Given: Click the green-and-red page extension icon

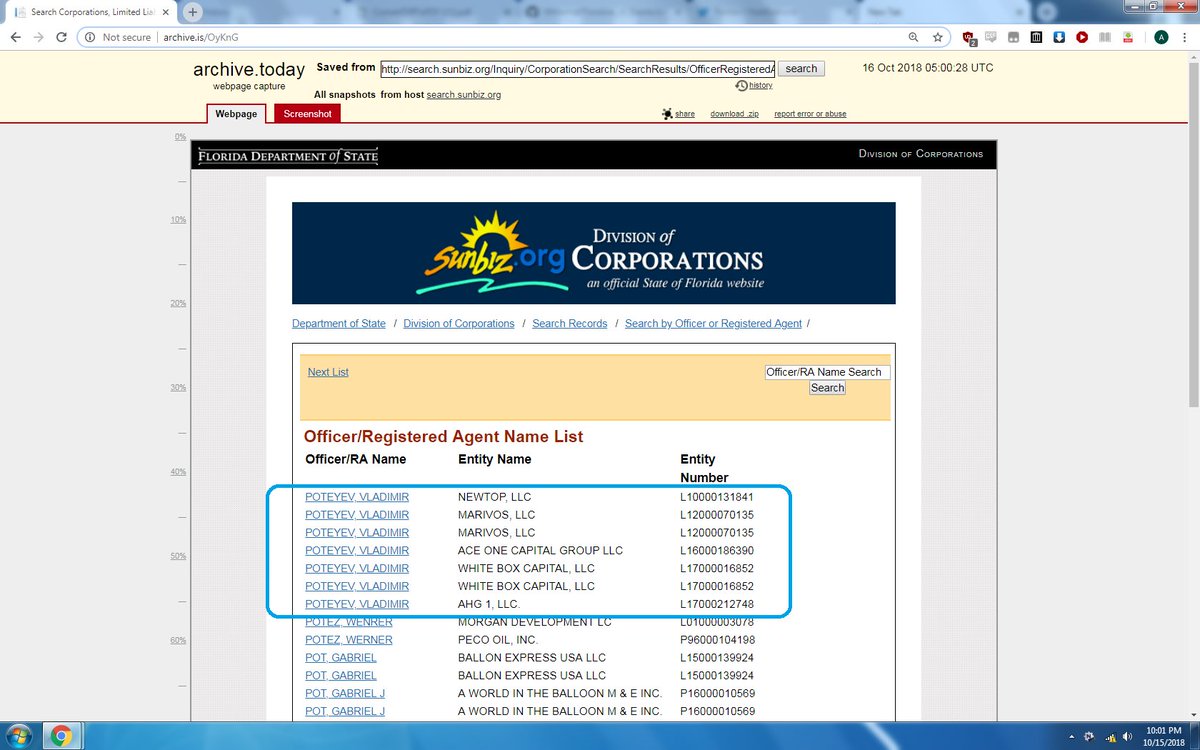Looking at the screenshot, I should 1127,37.
